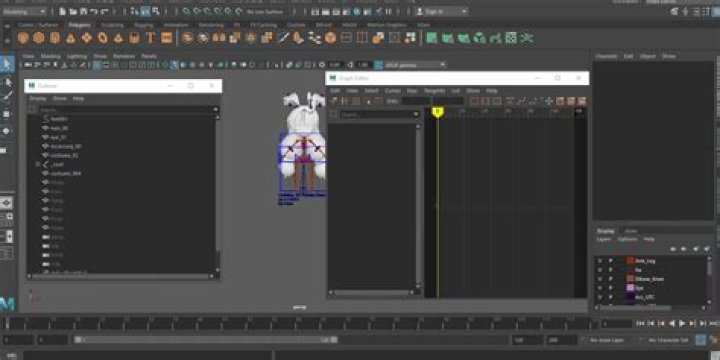Click the Open Scene folder icon
This screenshot has height=360, width=720.
[73, 11]
